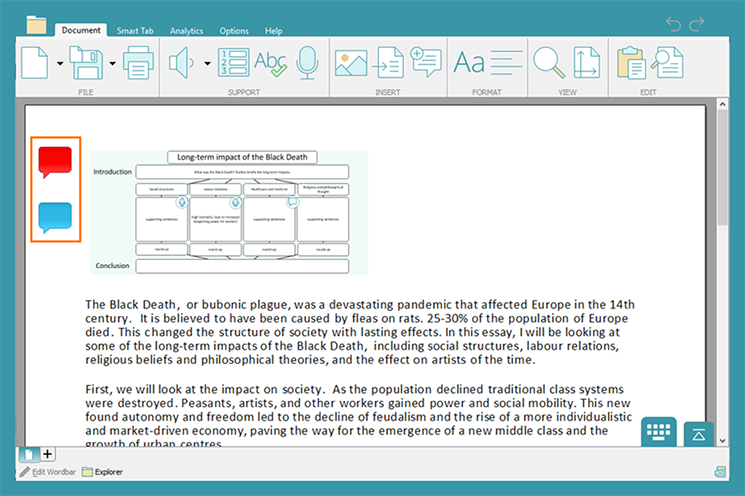
Task: Run the Abc spell check
Action: [x=270, y=63]
